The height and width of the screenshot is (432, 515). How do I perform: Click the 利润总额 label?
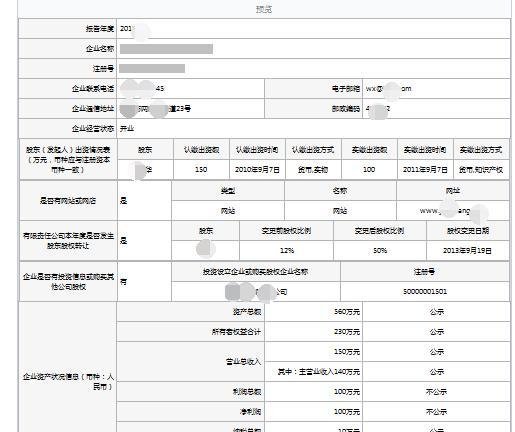(x=247, y=392)
